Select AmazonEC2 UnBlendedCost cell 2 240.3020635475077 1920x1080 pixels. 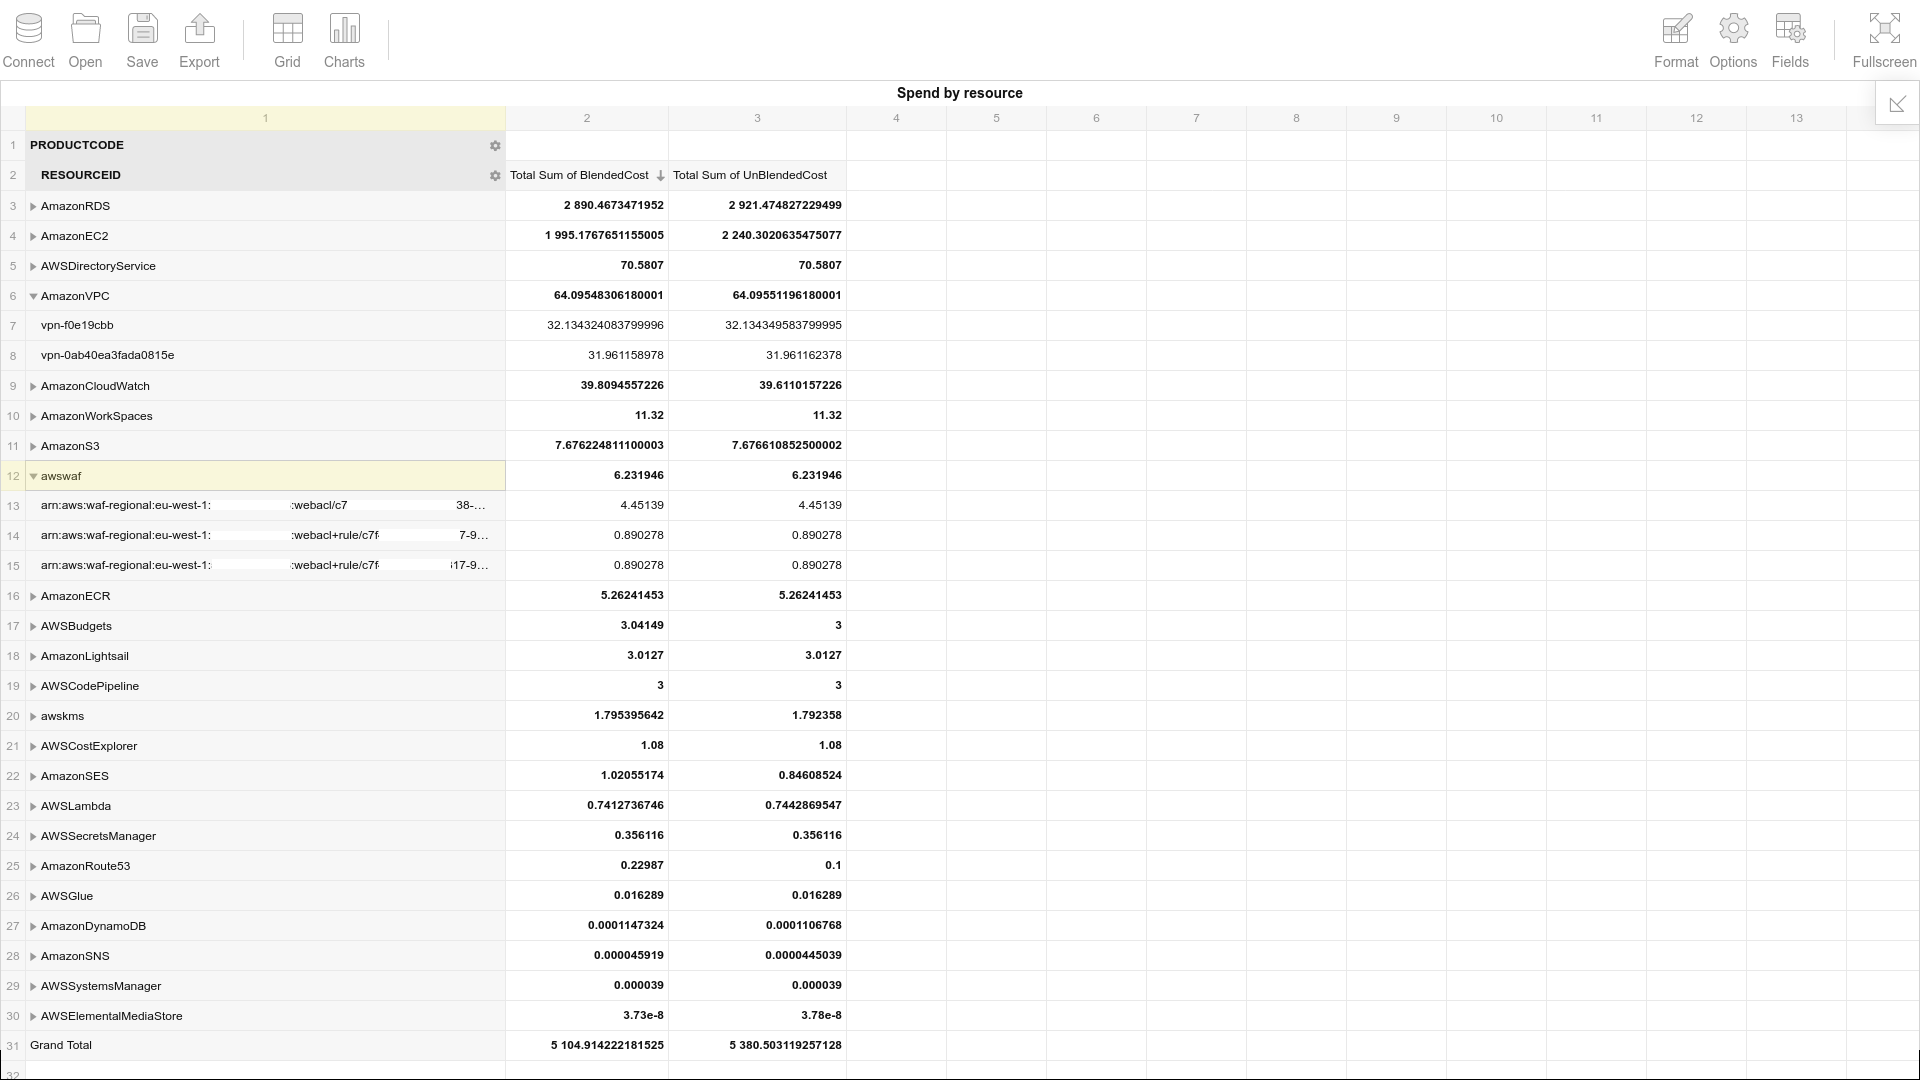pos(757,235)
